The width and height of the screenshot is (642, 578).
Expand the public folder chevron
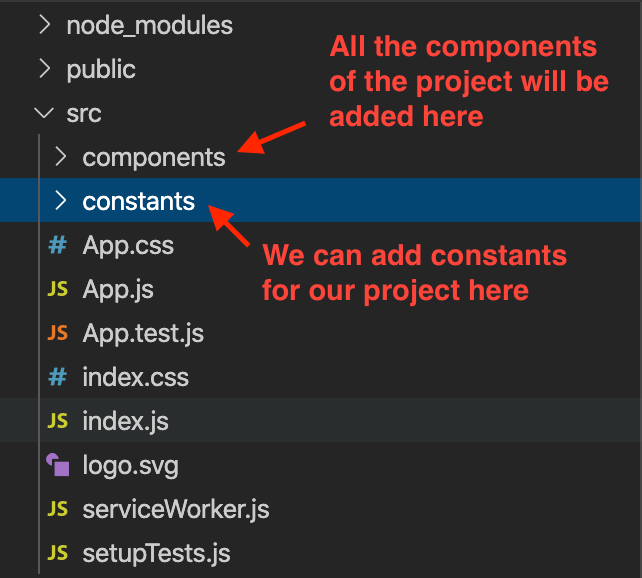pyautogui.click(x=44, y=70)
